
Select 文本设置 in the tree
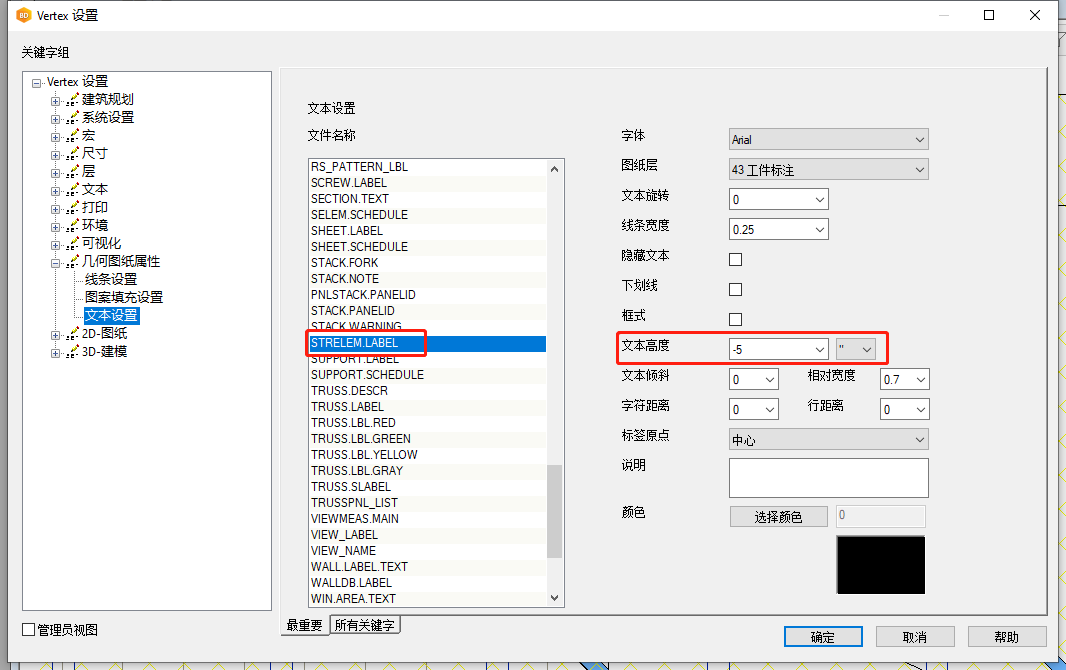[x=111, y=315]
